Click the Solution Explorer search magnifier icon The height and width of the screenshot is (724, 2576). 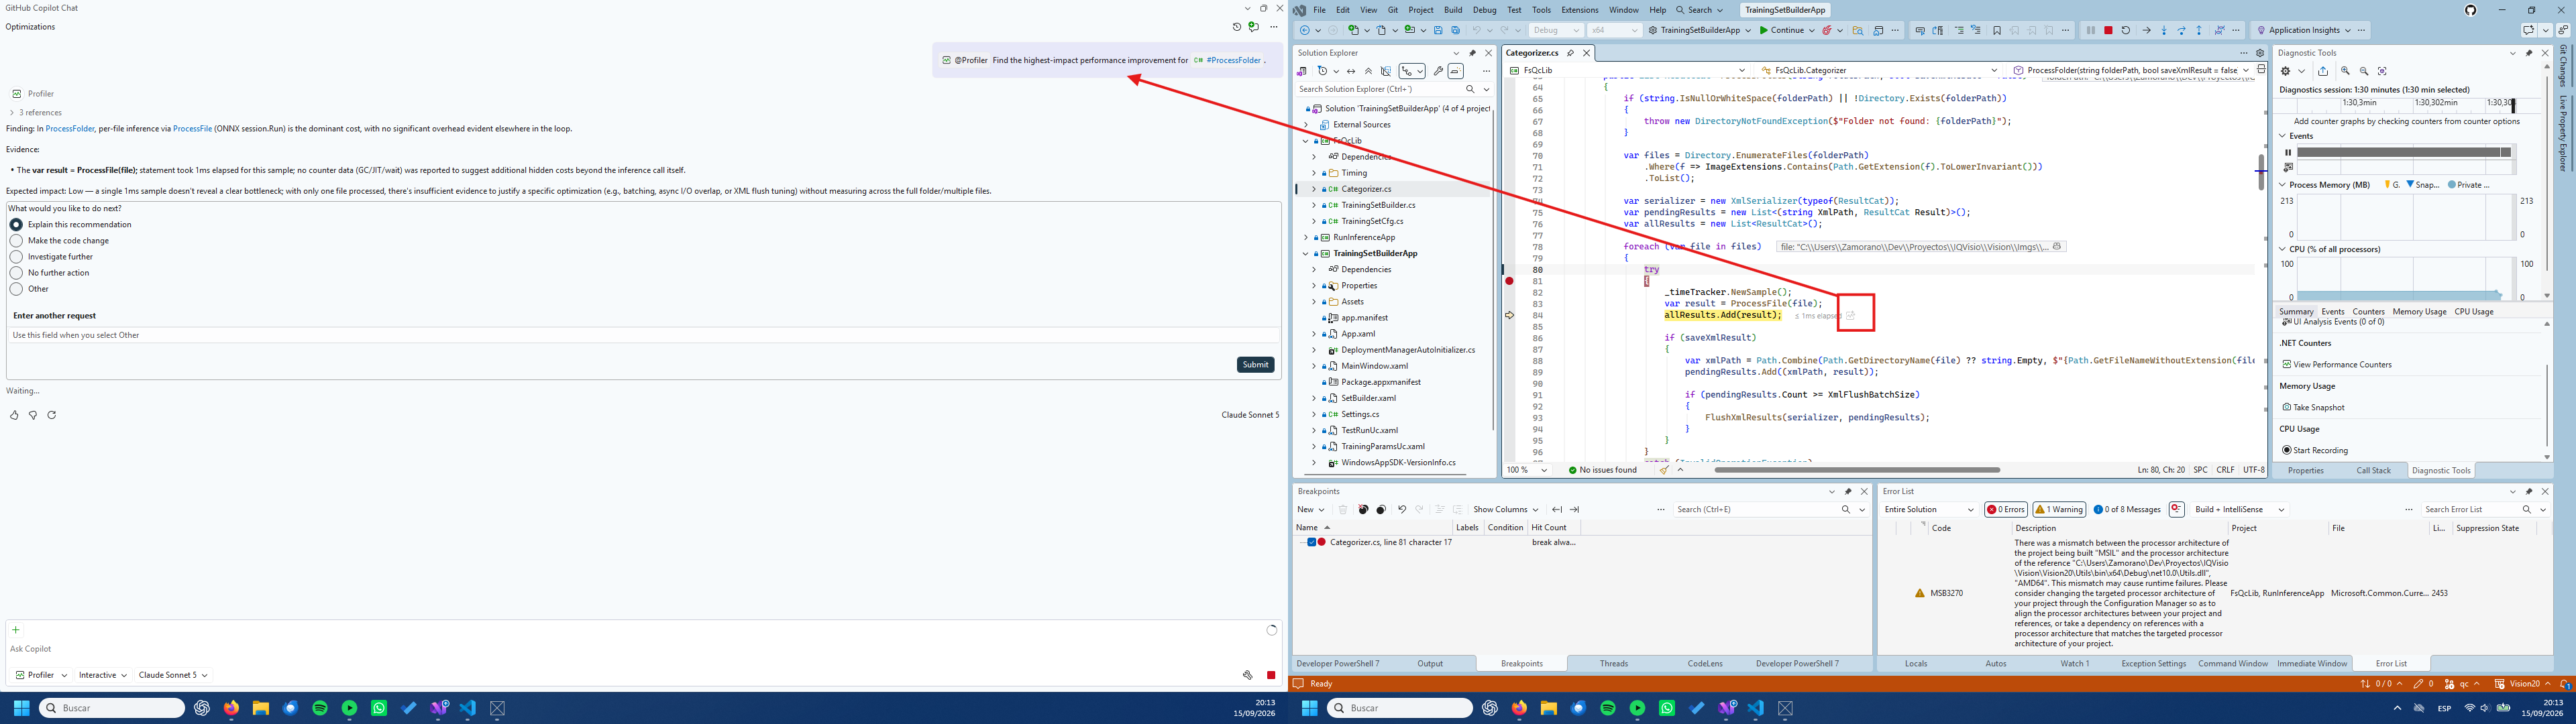[x=1470, y=89]
